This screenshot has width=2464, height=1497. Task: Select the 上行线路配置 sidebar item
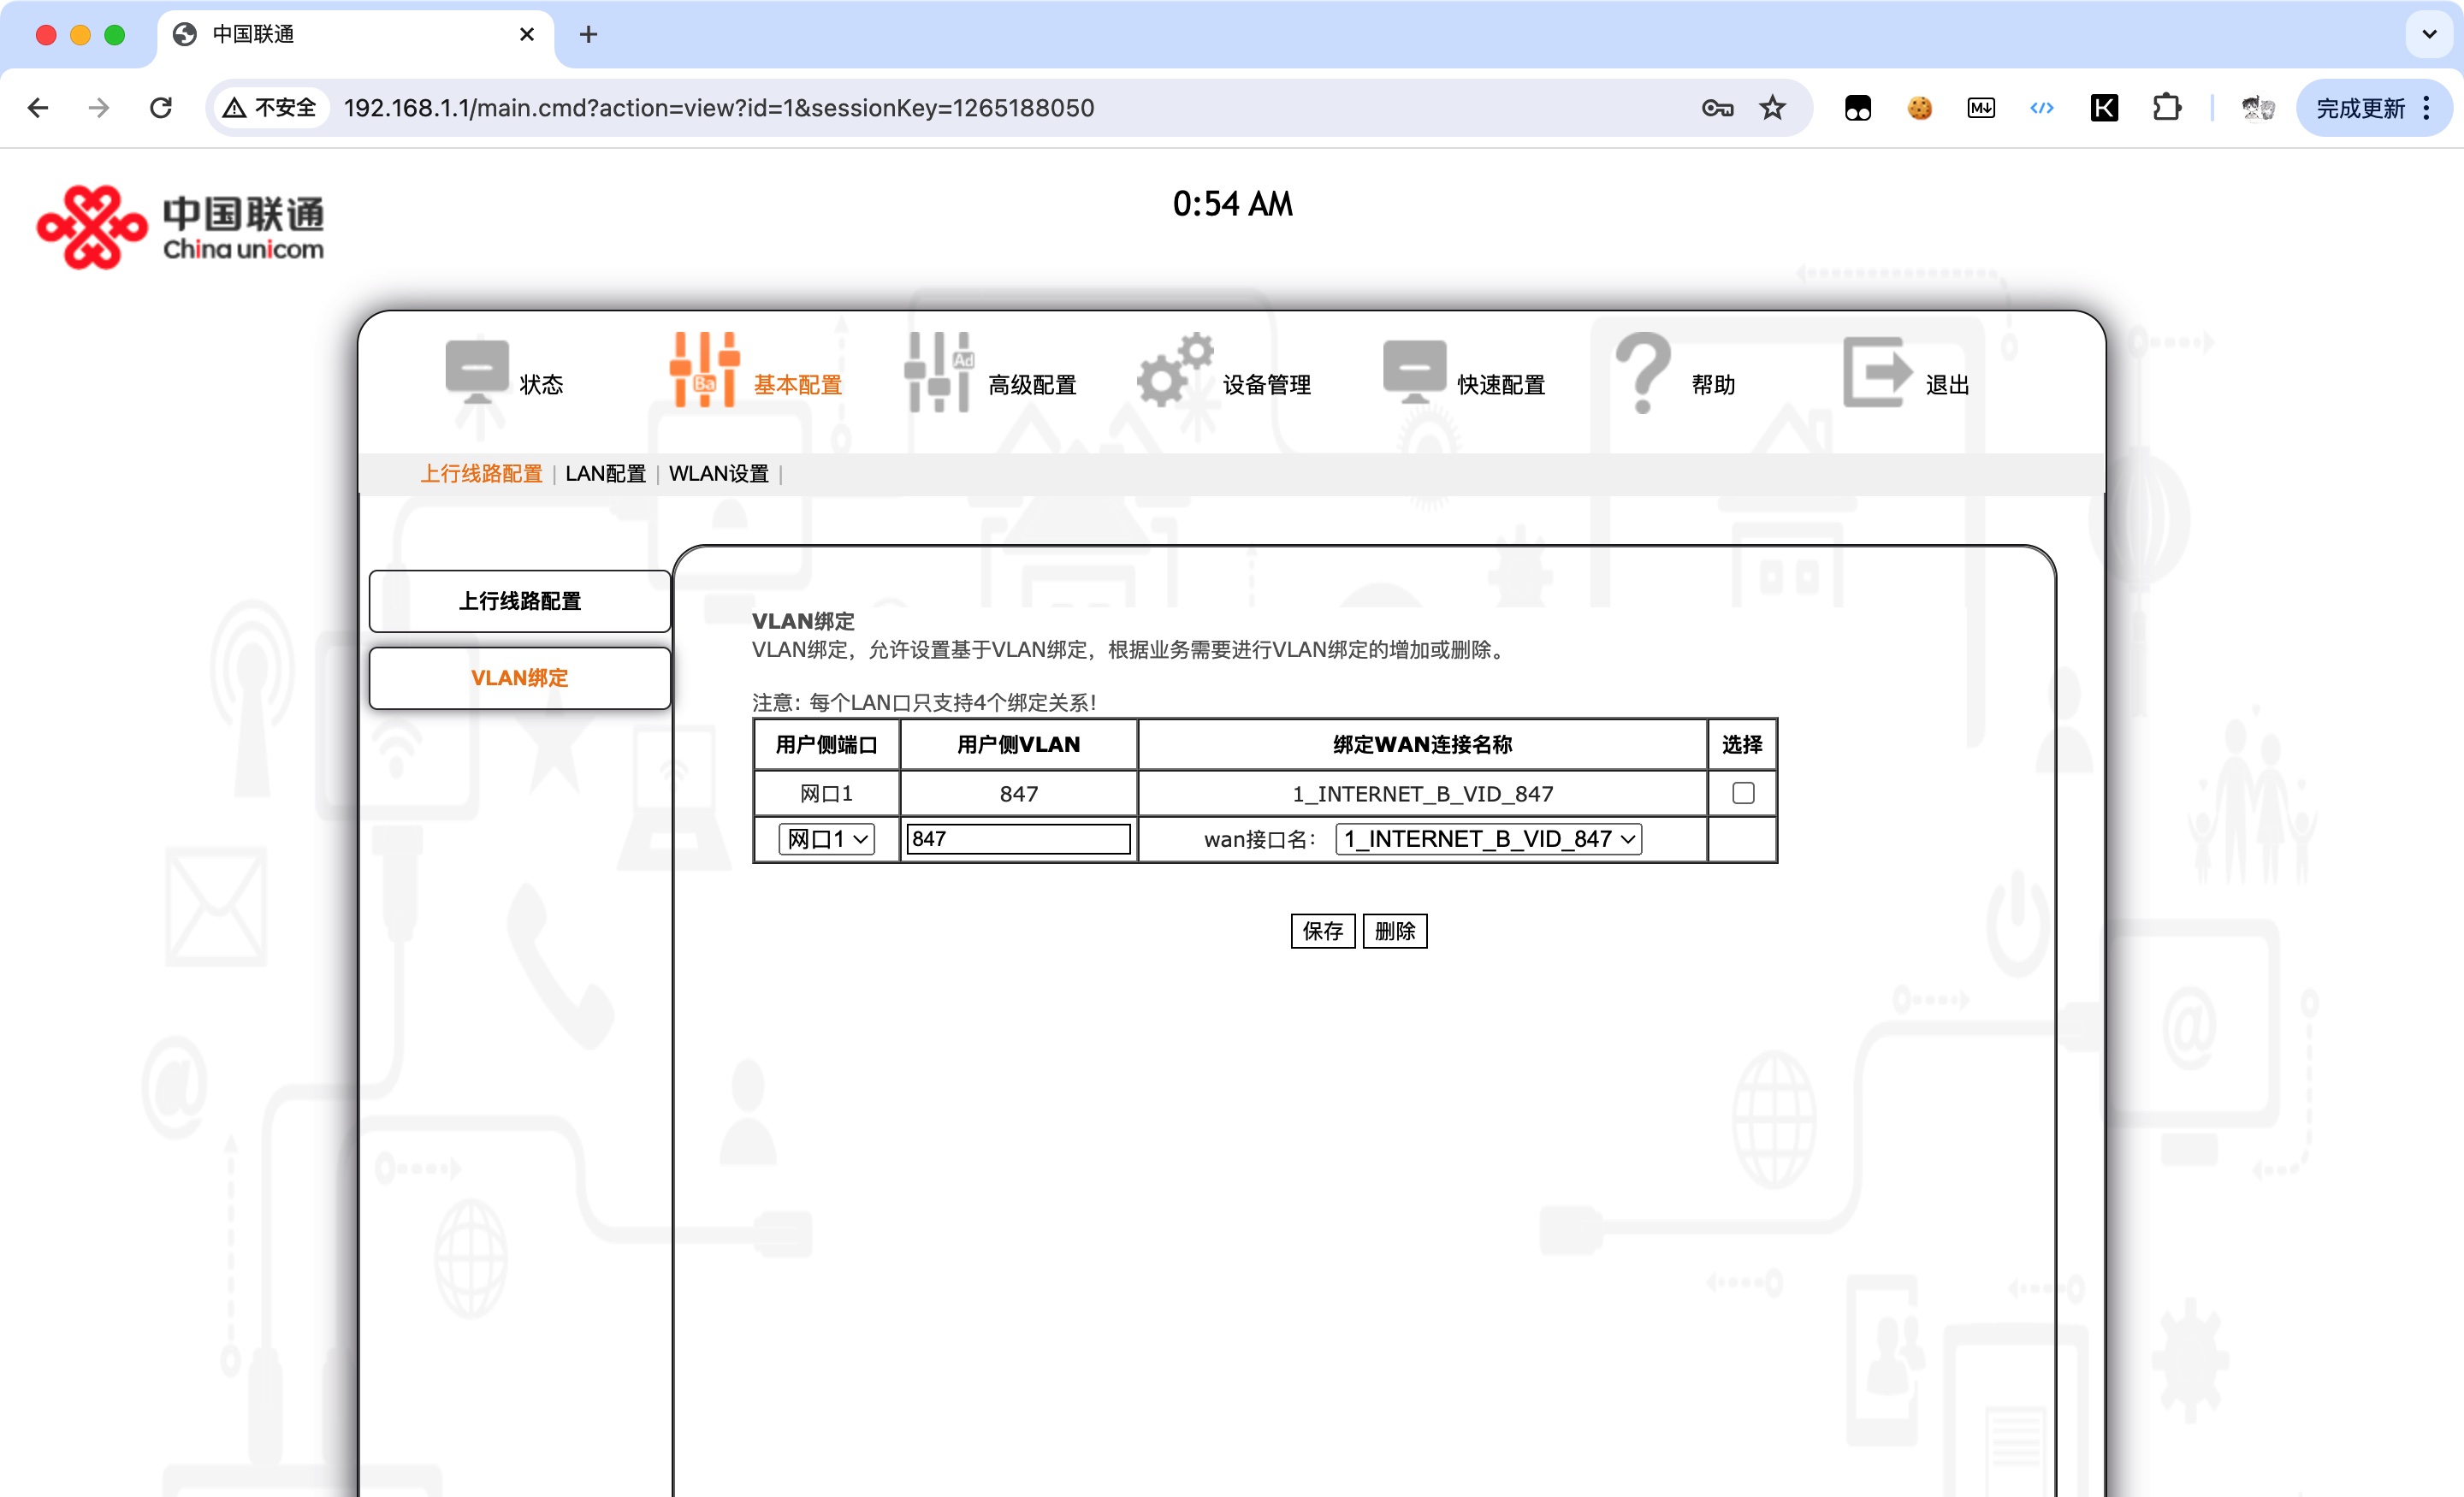[x=520, y=601]
